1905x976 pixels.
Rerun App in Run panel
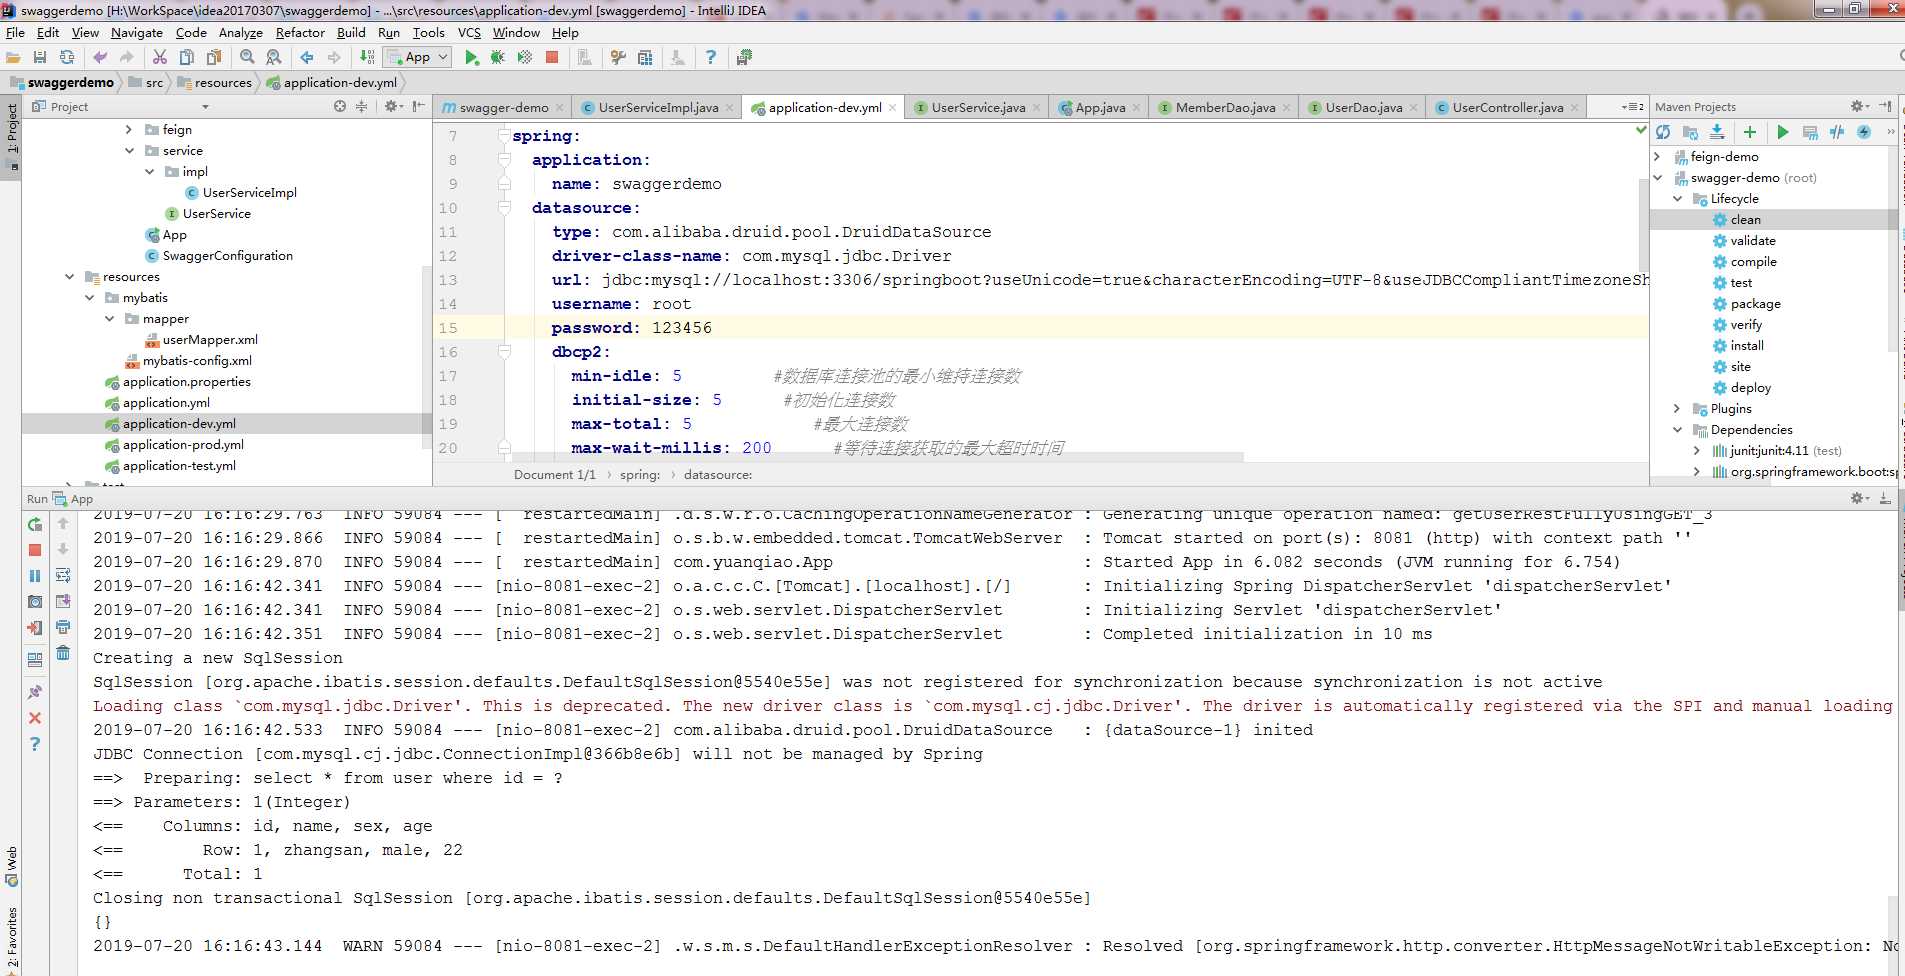tap(35, 524)
